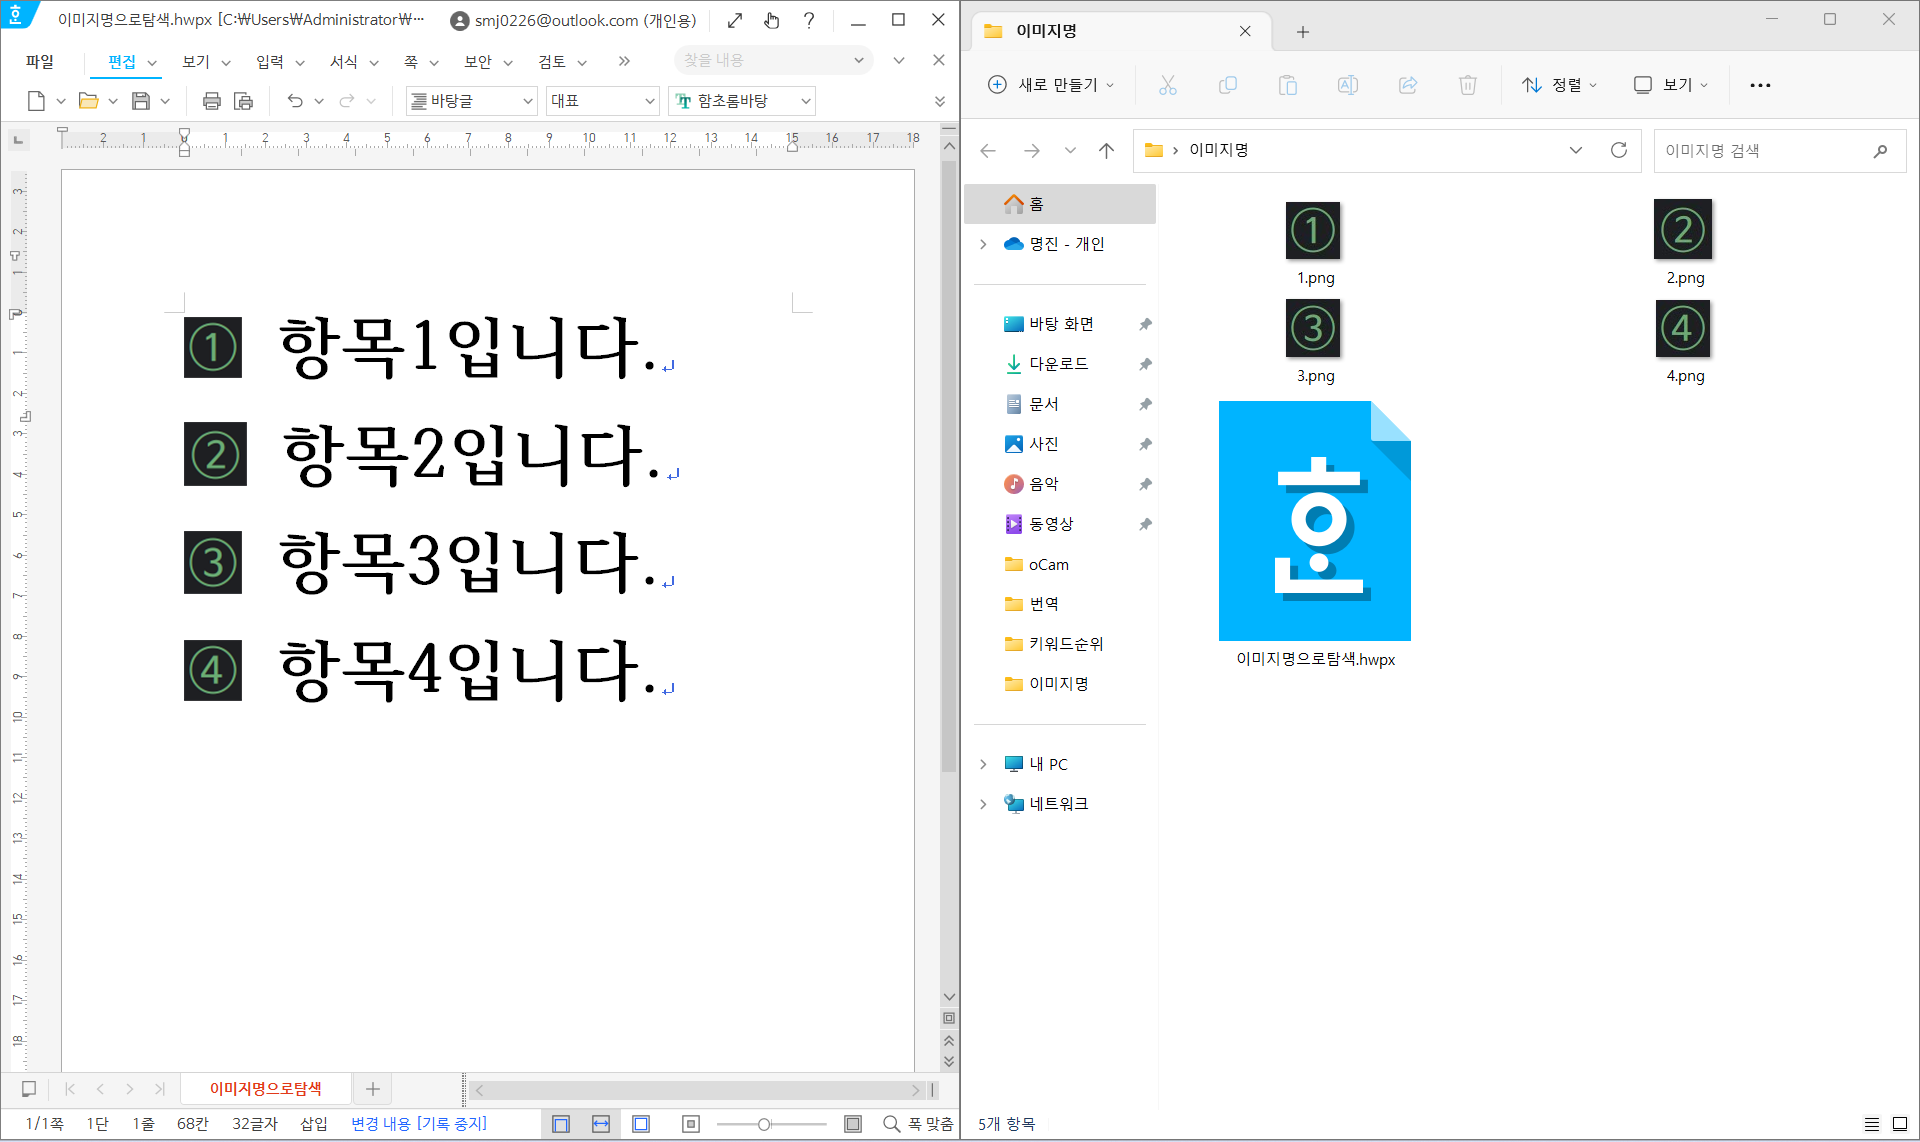Toggle fit-to-width view in Hangul status bar
Screen dimensions: 1920x1142
click(601, 1124)
